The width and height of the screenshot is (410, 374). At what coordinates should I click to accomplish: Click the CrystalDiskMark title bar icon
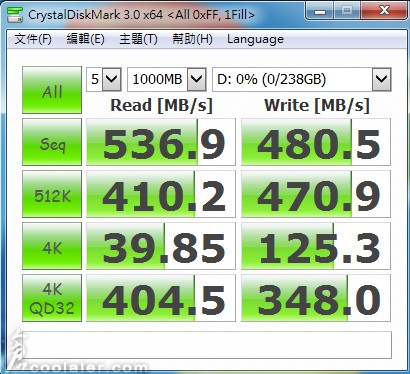pos(15,15)
